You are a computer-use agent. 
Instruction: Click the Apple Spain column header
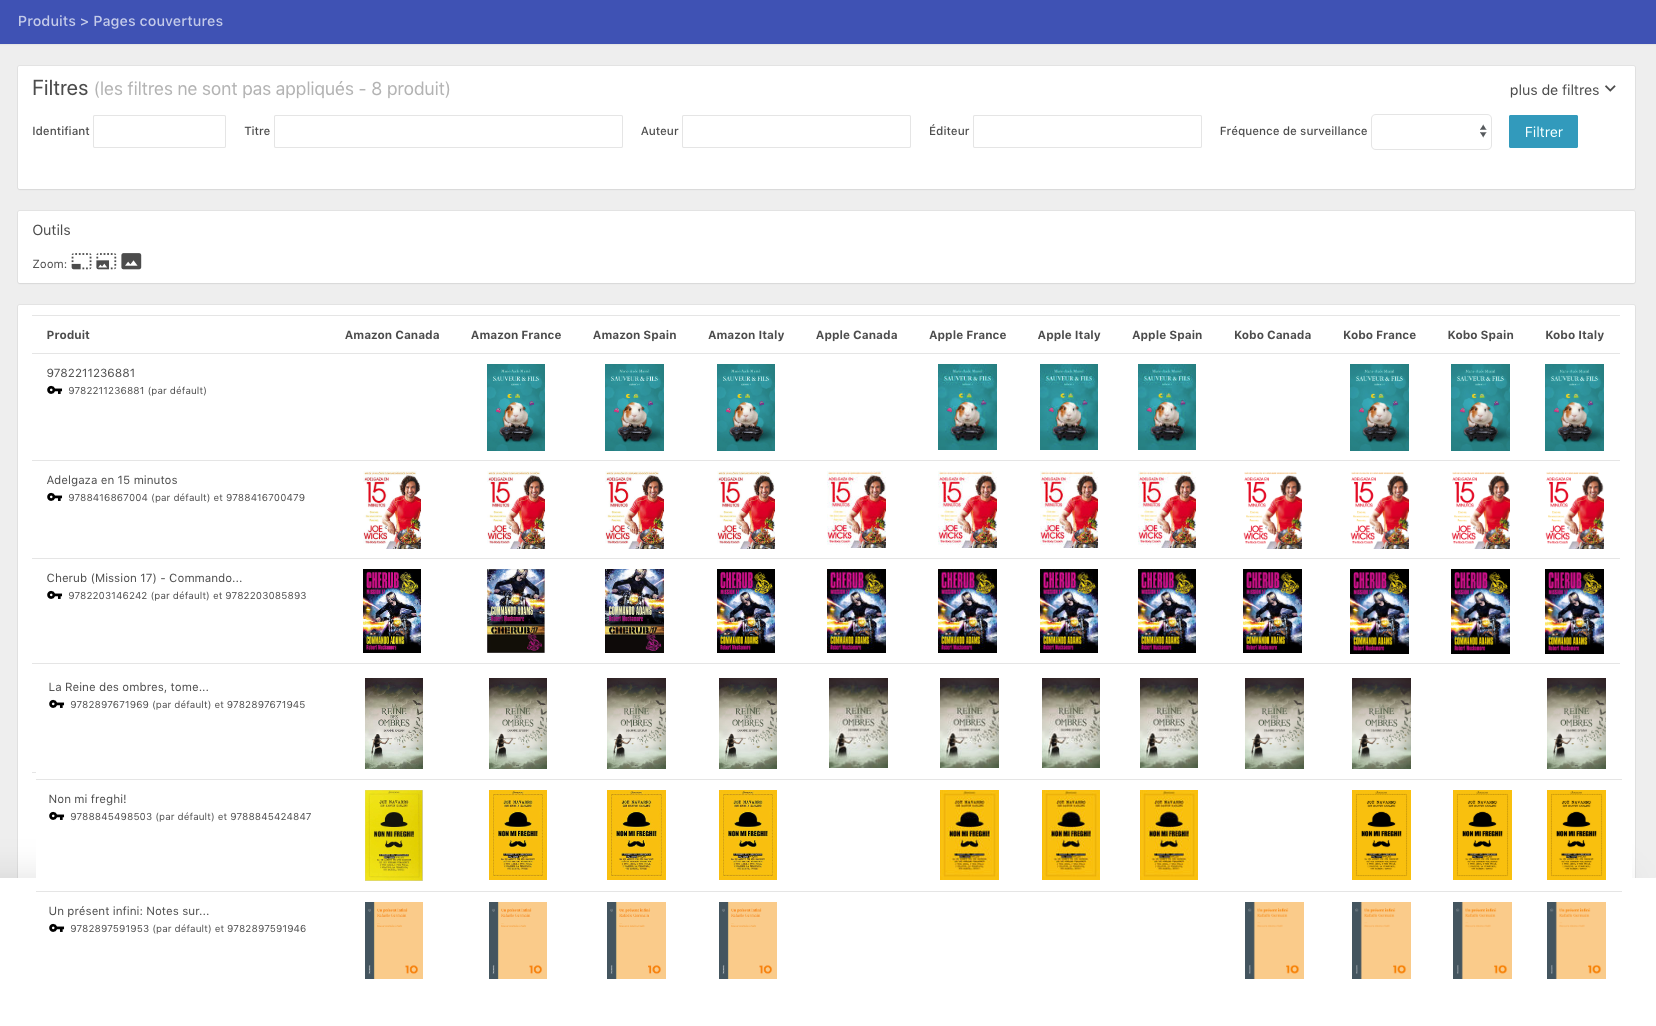tap(1167, 335)
